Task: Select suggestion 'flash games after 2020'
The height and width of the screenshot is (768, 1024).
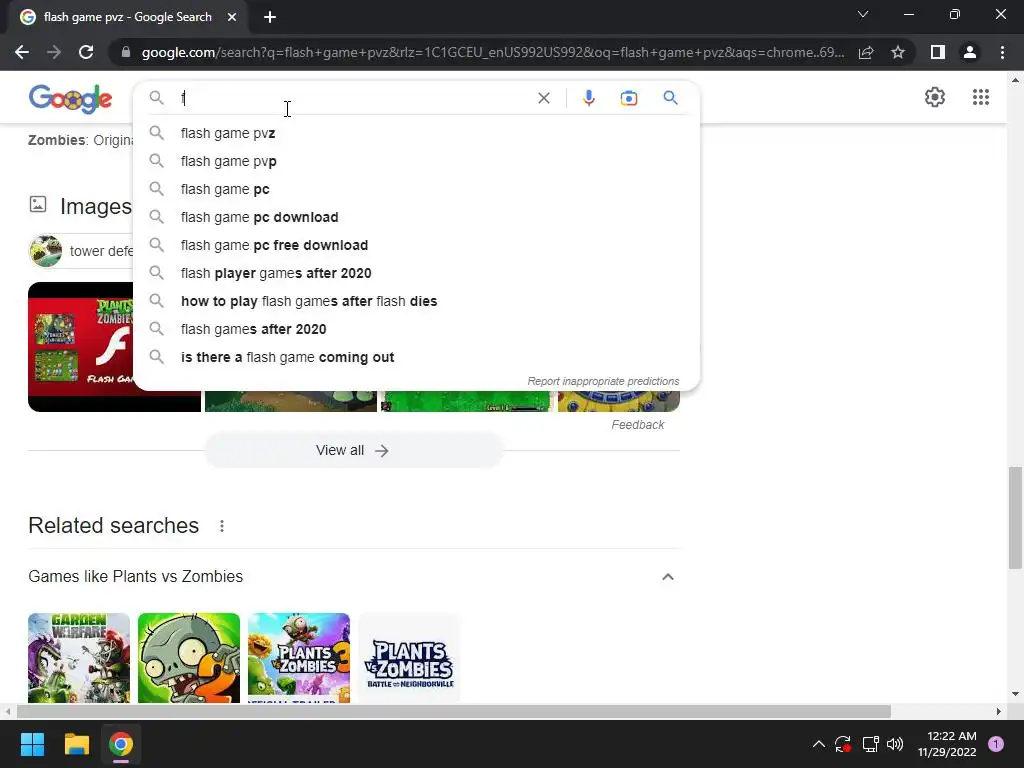Action: pos(417,330)
